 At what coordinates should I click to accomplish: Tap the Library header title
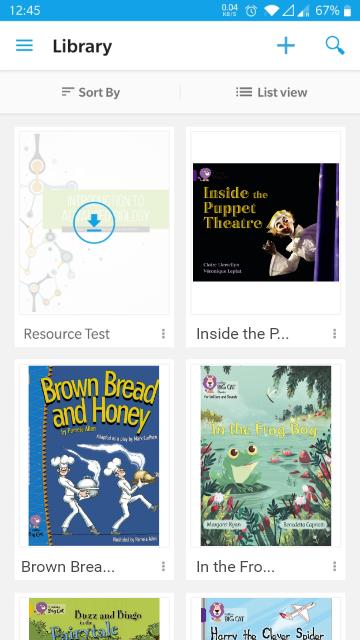click(x=82, y=46)
